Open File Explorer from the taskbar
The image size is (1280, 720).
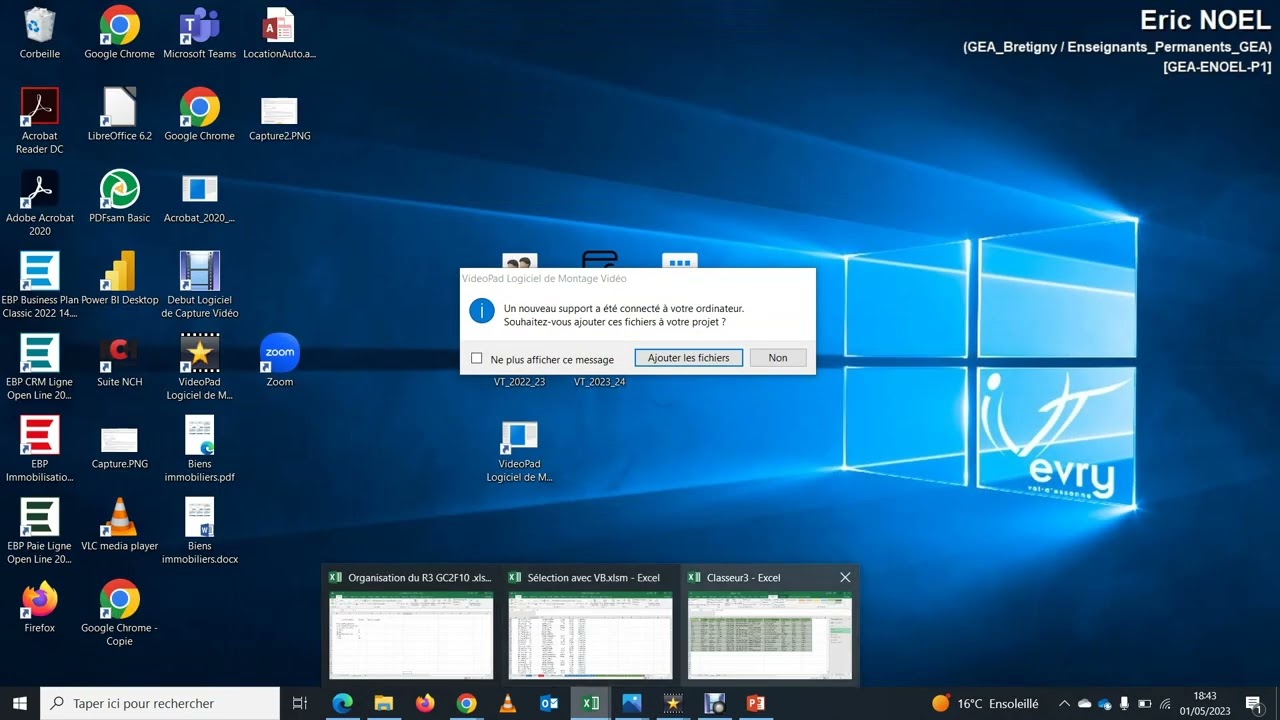pos(384,703)
